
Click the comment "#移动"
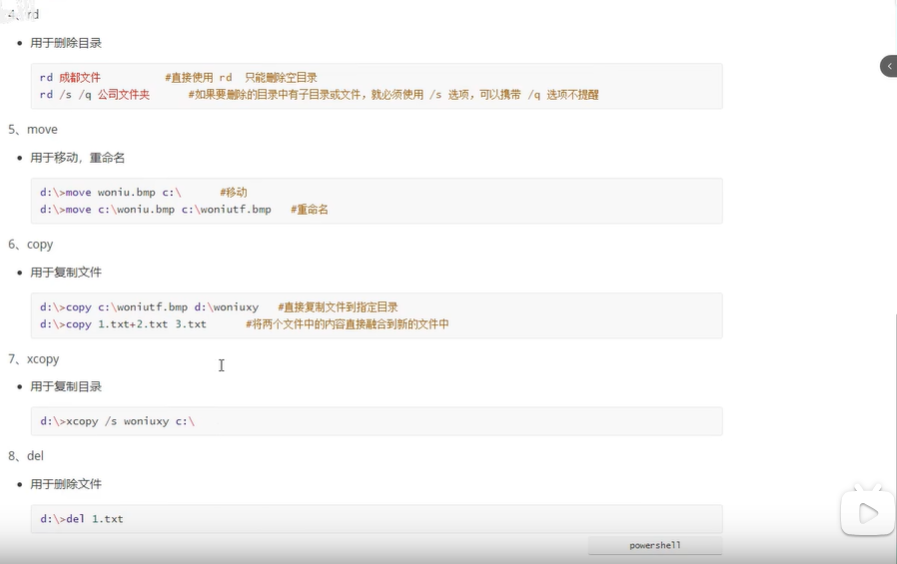coord(233,192)
